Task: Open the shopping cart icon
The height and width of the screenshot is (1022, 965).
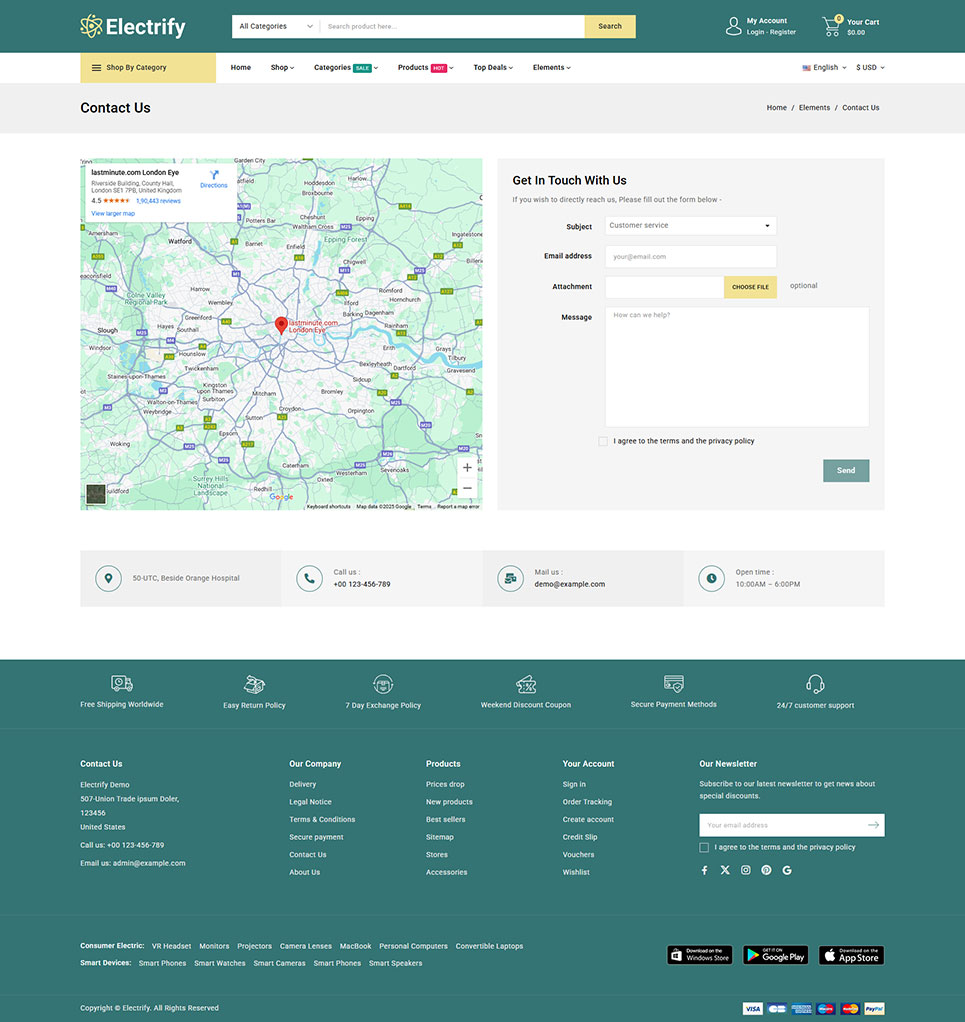Action: [832, 26]
